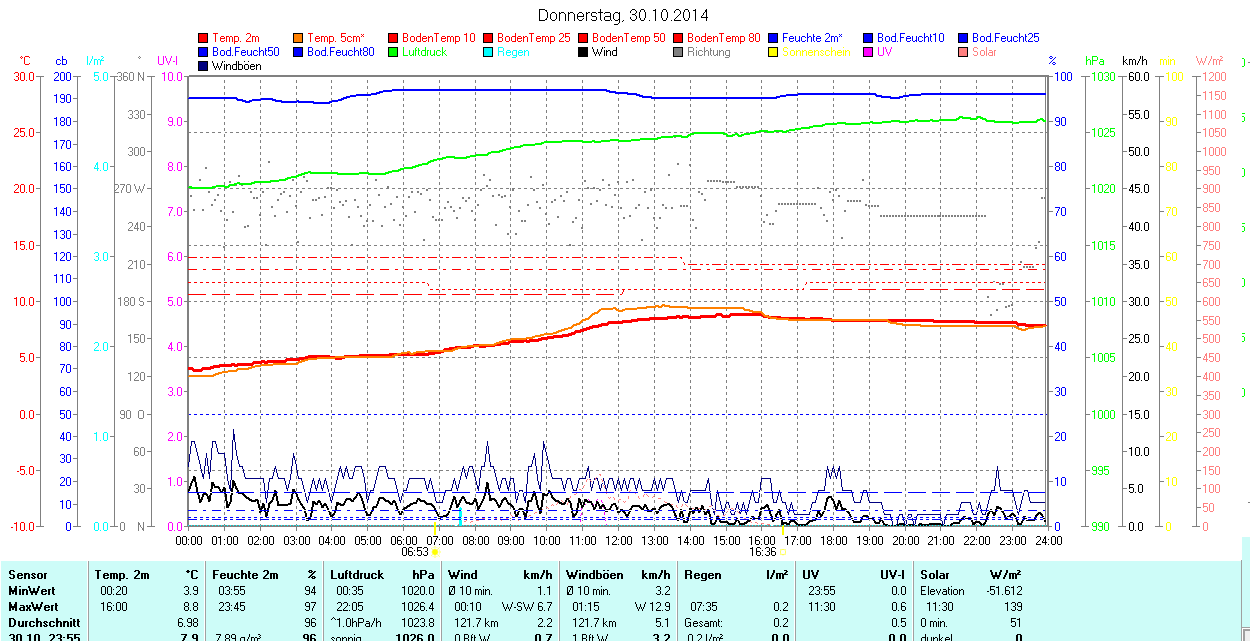This screenshot has width=1250, height=641.
Task: Click the Feuchte 2m* legend label
Action: tap(812, 38)
